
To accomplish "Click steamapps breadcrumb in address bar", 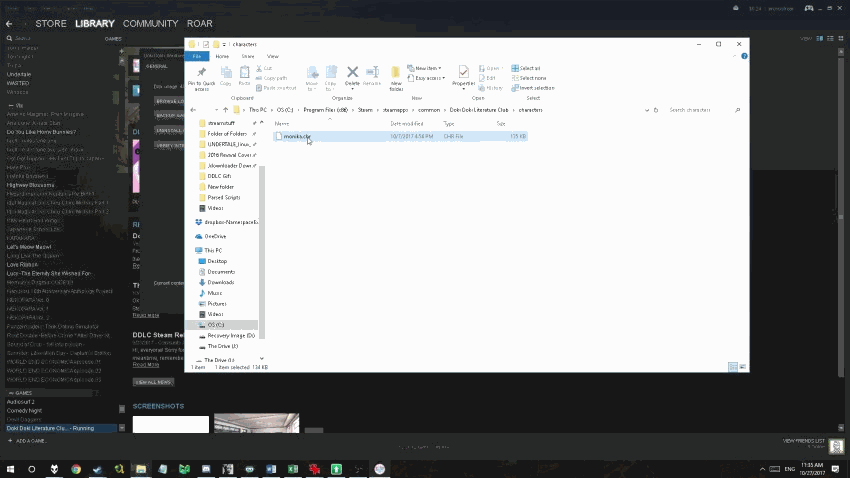I will (395, 110).
